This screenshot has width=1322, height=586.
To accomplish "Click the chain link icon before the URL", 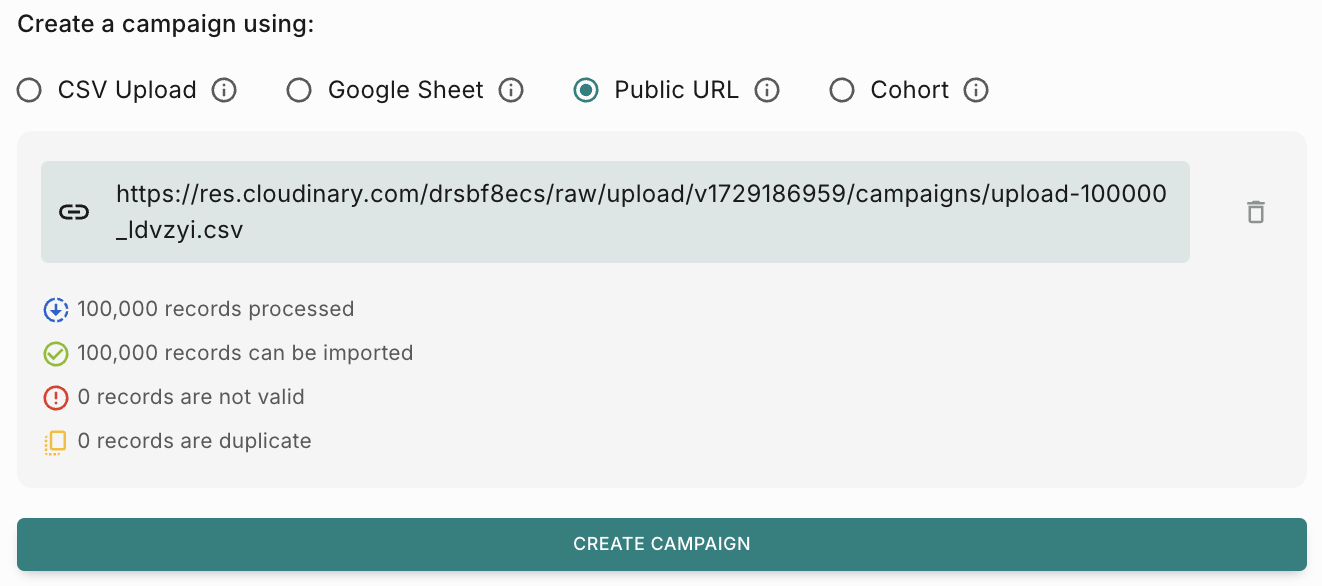I will pos(74,212).
